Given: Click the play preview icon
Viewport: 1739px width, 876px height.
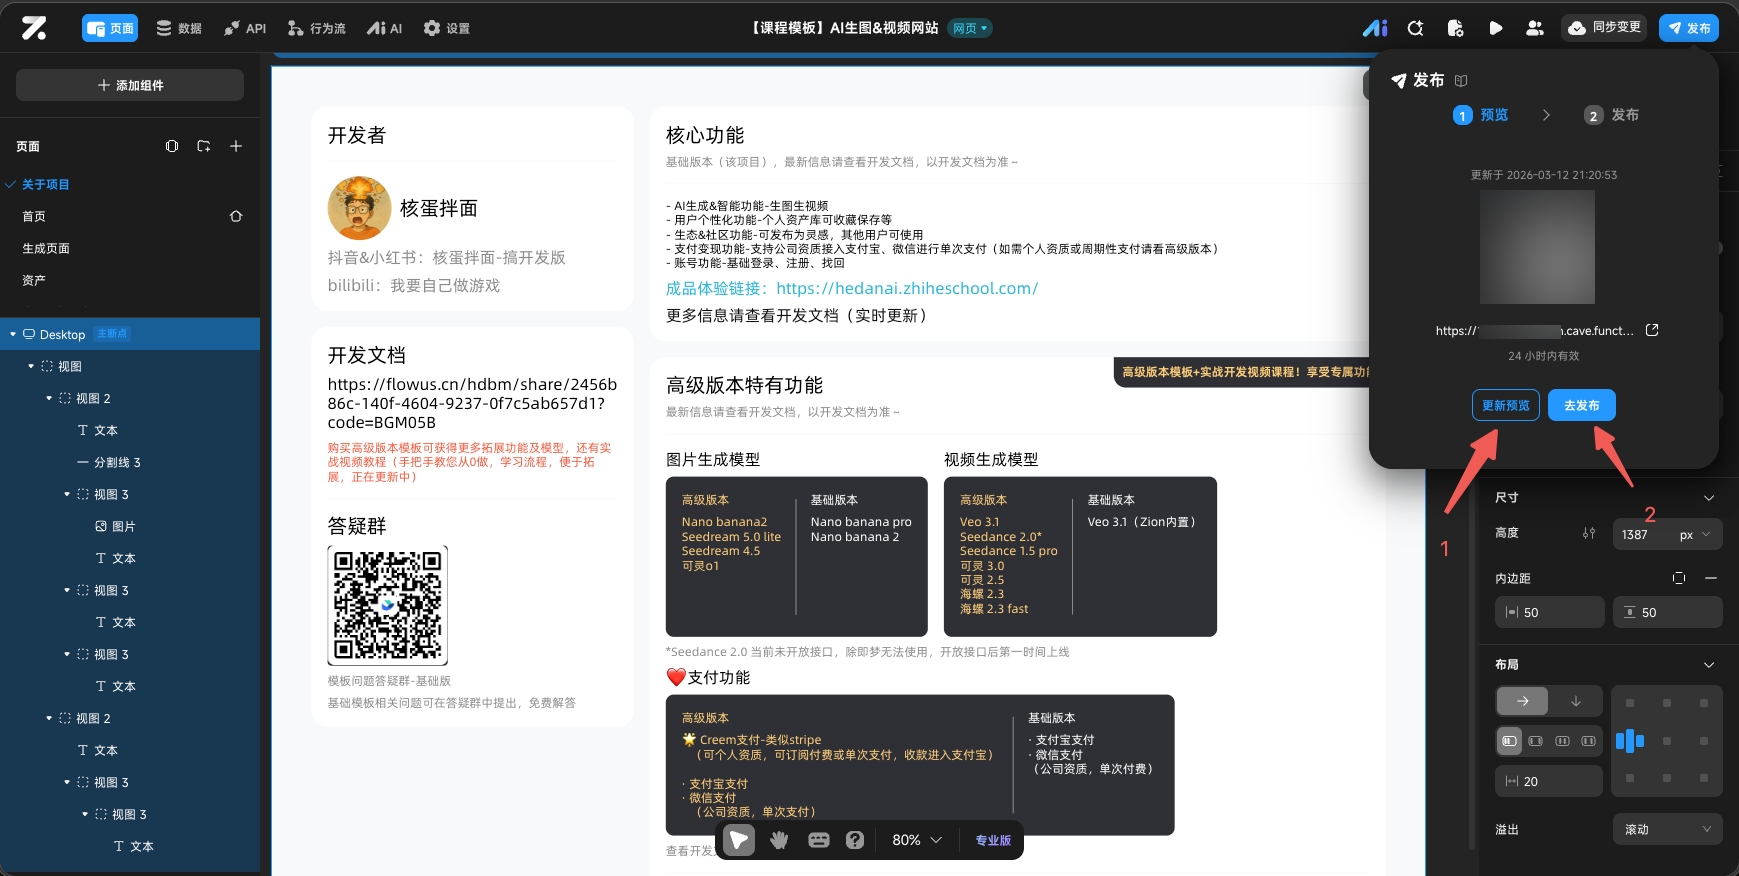Looking at the screenshot, I should coord(1495,28).
